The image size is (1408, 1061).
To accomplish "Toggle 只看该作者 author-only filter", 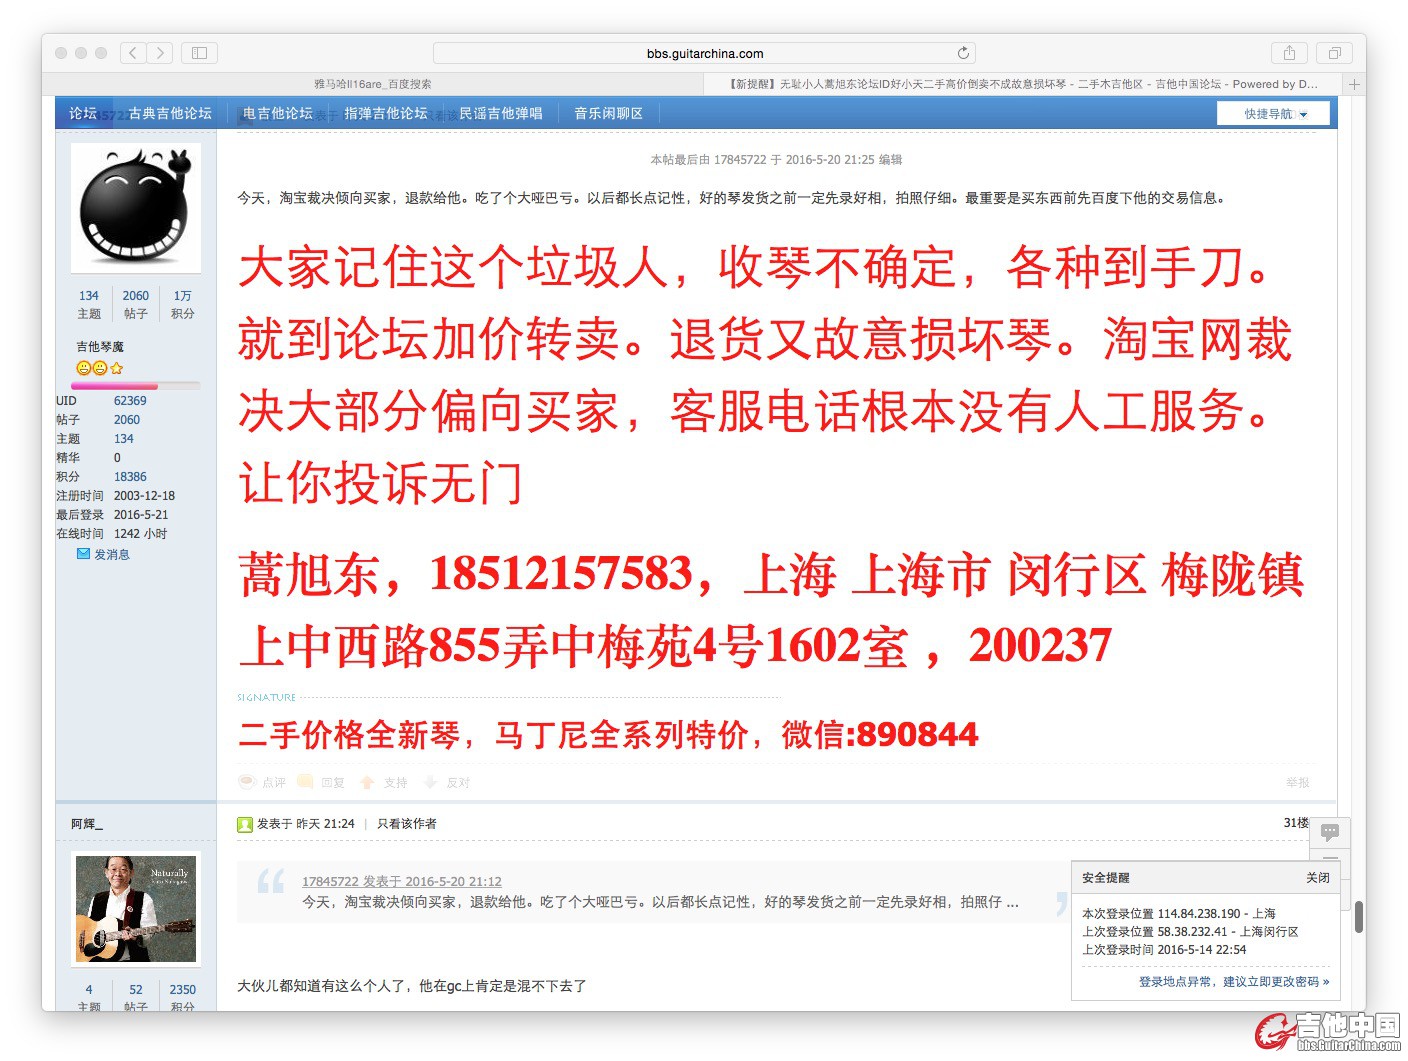I will click(406, 824).
